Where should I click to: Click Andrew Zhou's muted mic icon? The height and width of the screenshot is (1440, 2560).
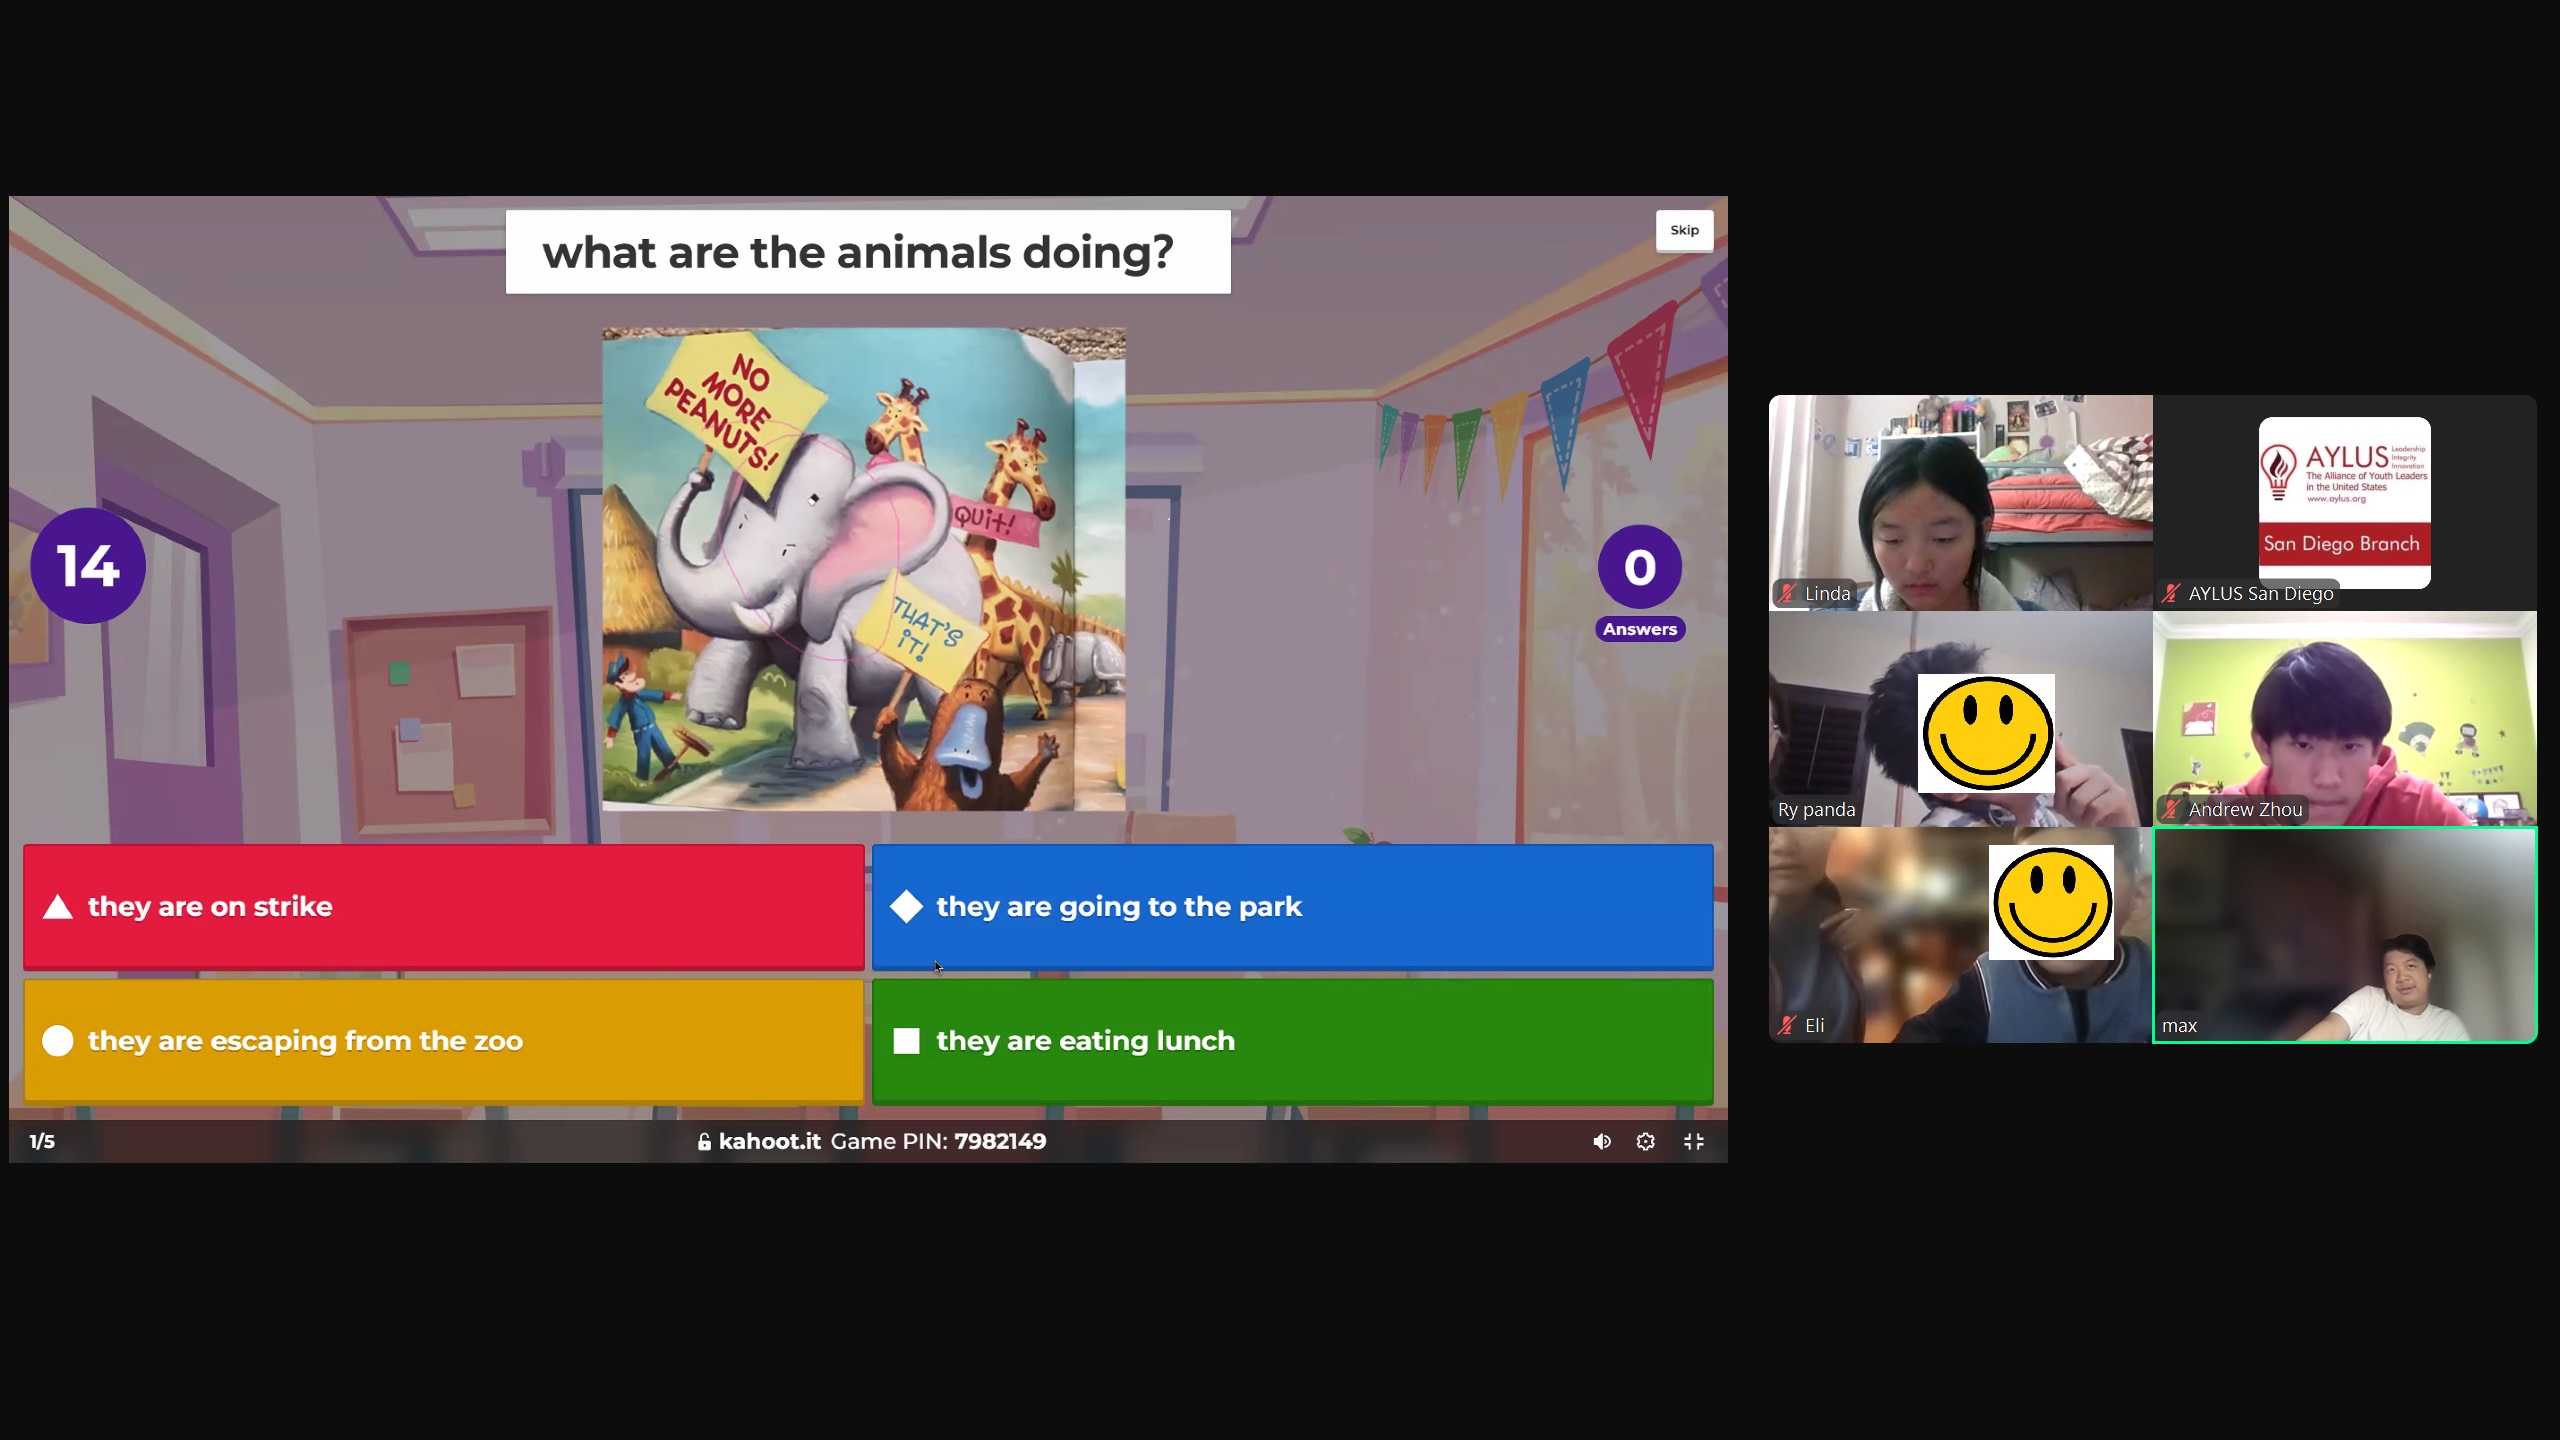pyautogui.click(x=2170, y=809)
